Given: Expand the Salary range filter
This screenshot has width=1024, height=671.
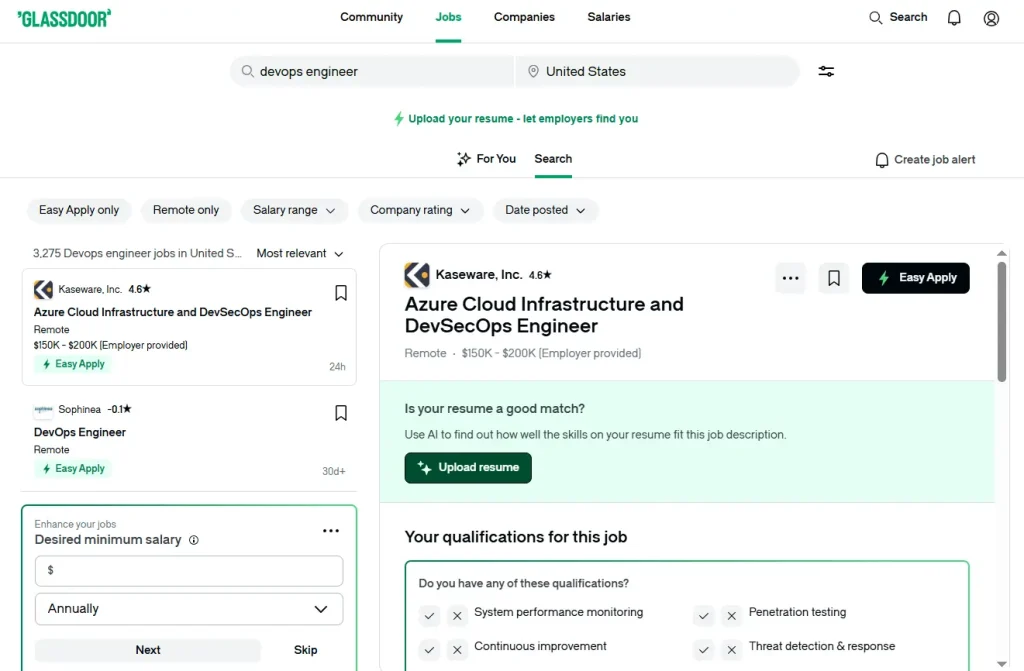Looking at the screenshot, I should (294, 210).
